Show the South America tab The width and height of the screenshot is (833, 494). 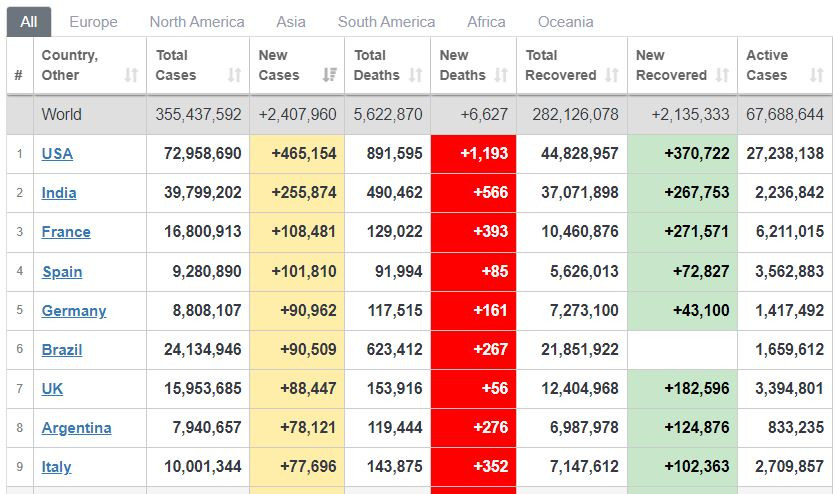coord(386,22)
